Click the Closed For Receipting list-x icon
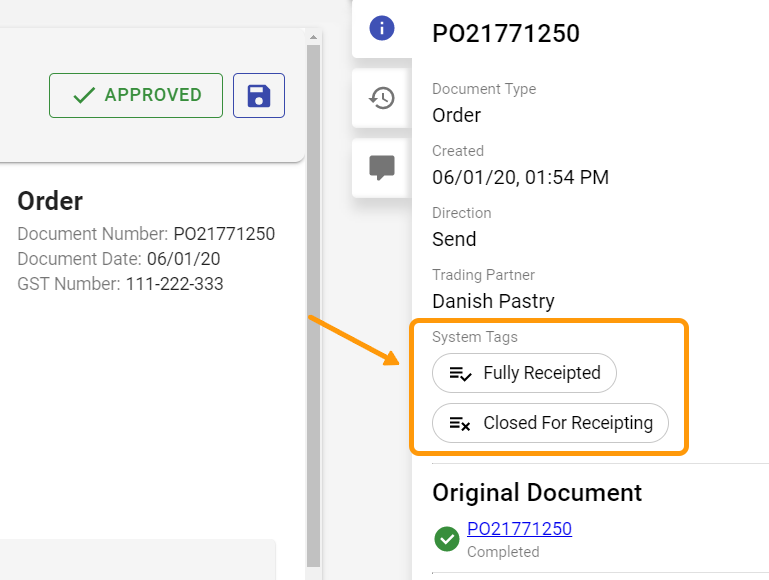Viewport: 769px width, 580px height. tap(460, 423)
